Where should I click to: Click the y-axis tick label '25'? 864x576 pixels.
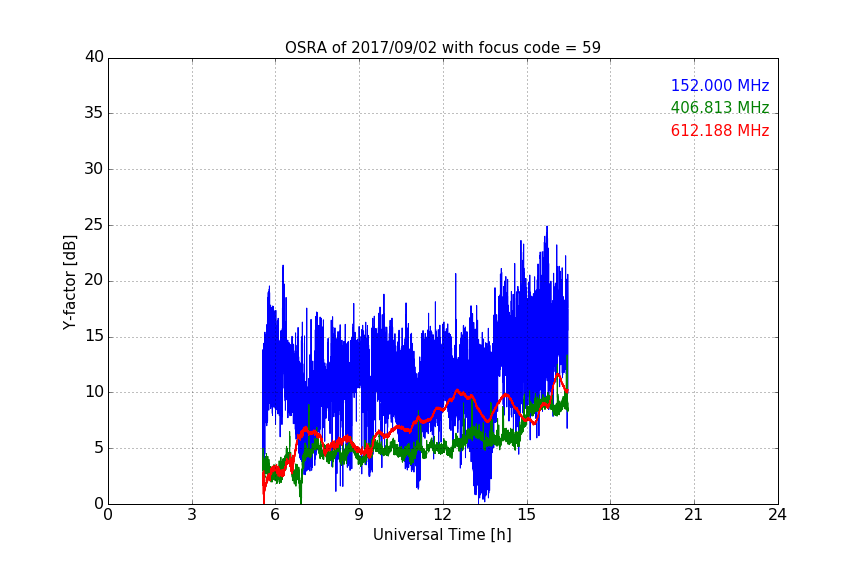(x=94, y=224)
